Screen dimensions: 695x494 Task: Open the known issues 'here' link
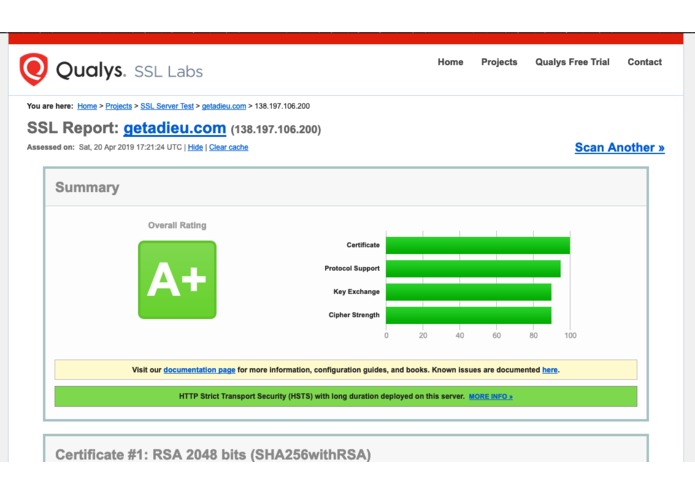coord(550,370)
